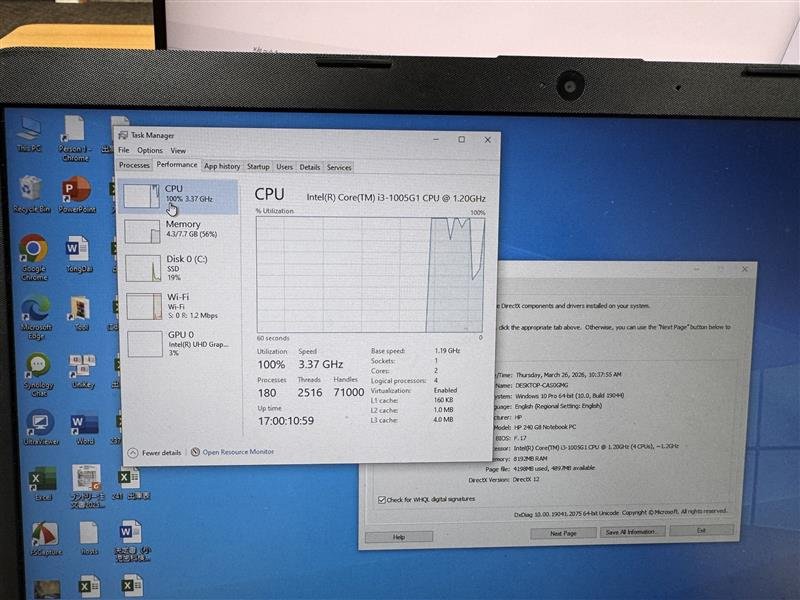Click the Next Page button in DxDiag

click(x=563, y=533)
